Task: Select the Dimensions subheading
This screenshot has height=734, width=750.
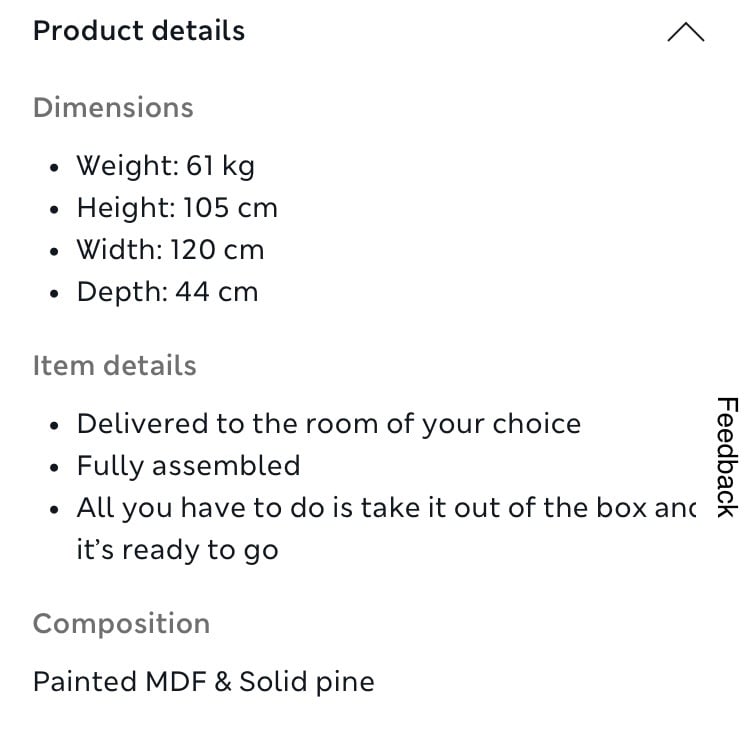Action: tap(113, 107)
